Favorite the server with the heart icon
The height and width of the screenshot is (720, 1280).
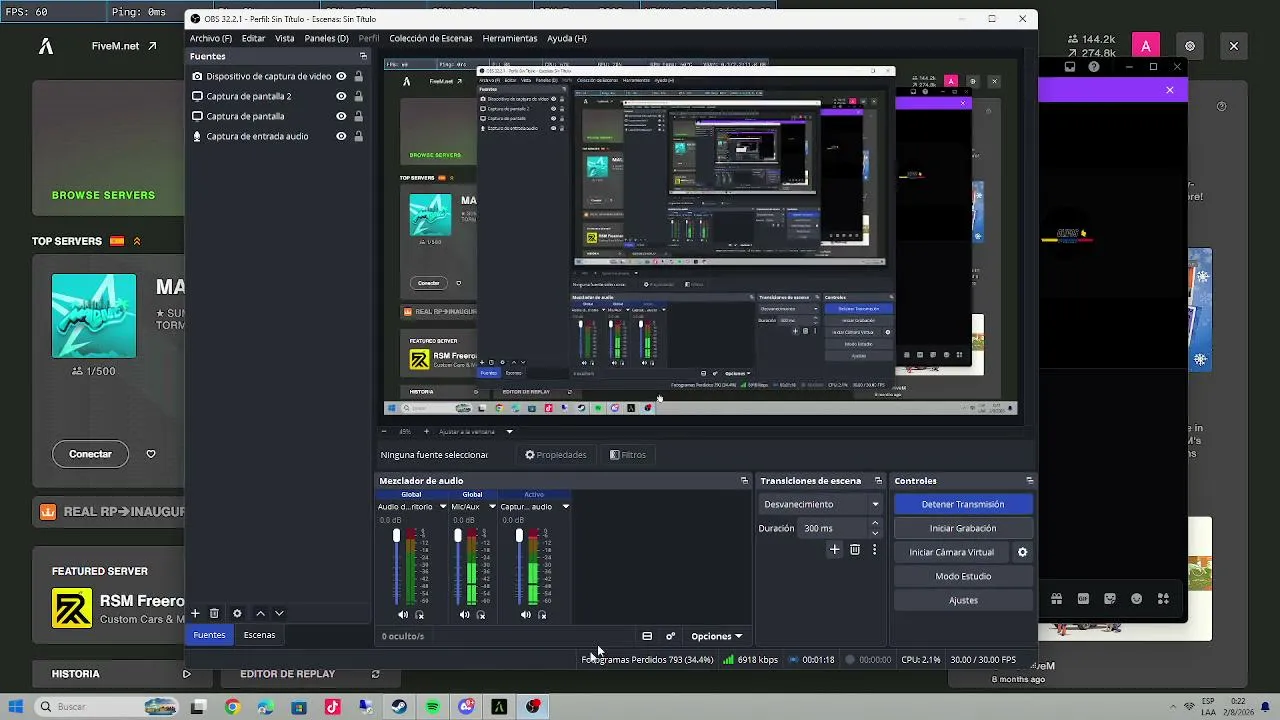tap(151, 454)
